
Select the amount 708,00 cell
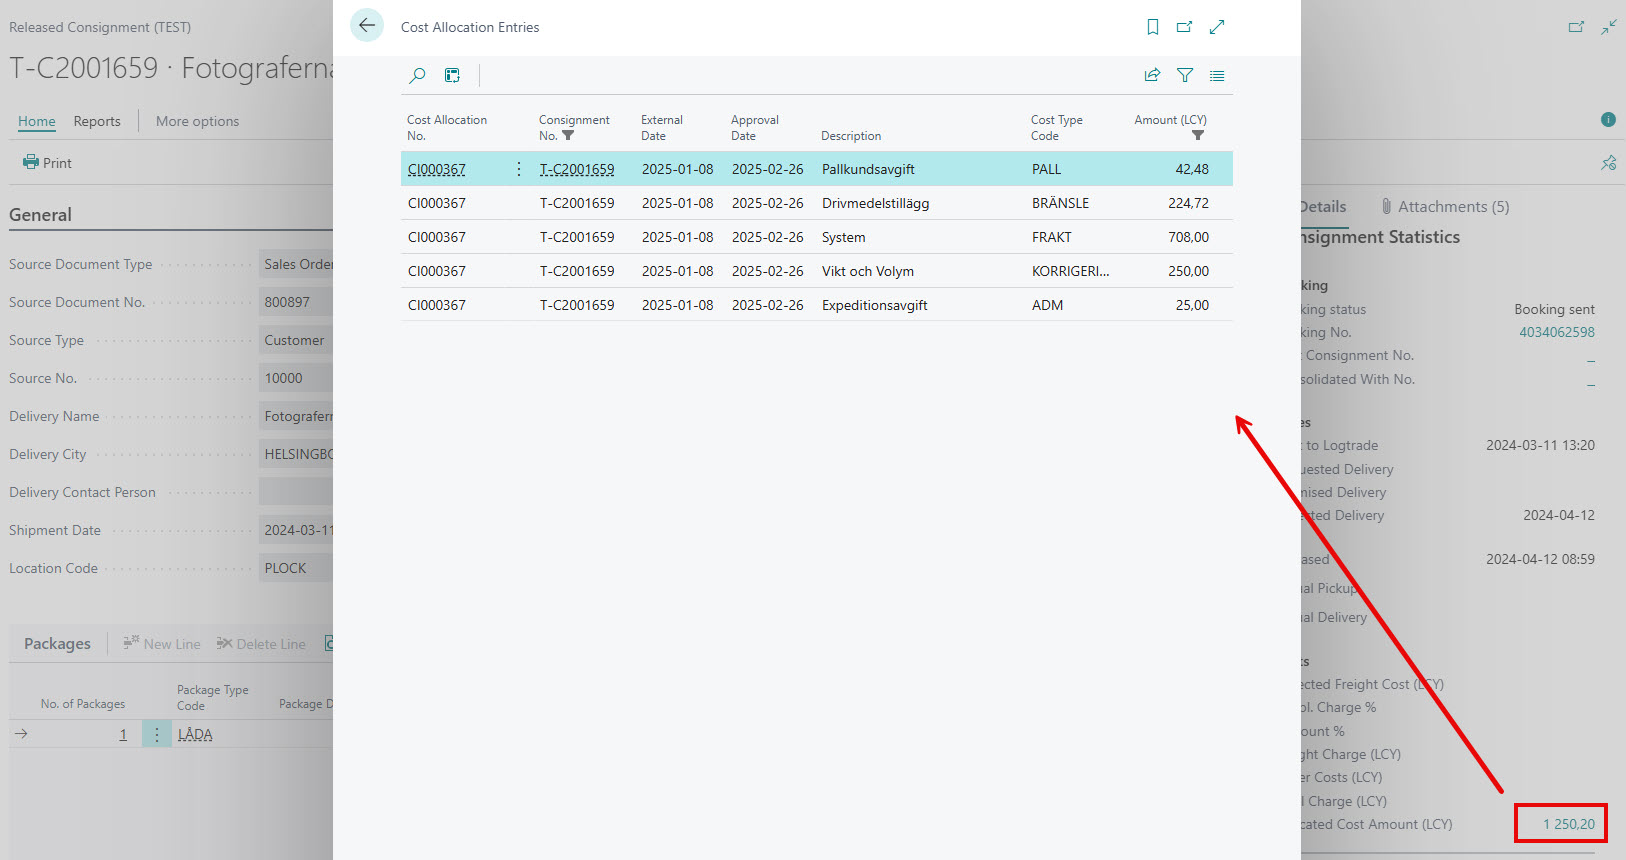click(x=1188, y=237)
